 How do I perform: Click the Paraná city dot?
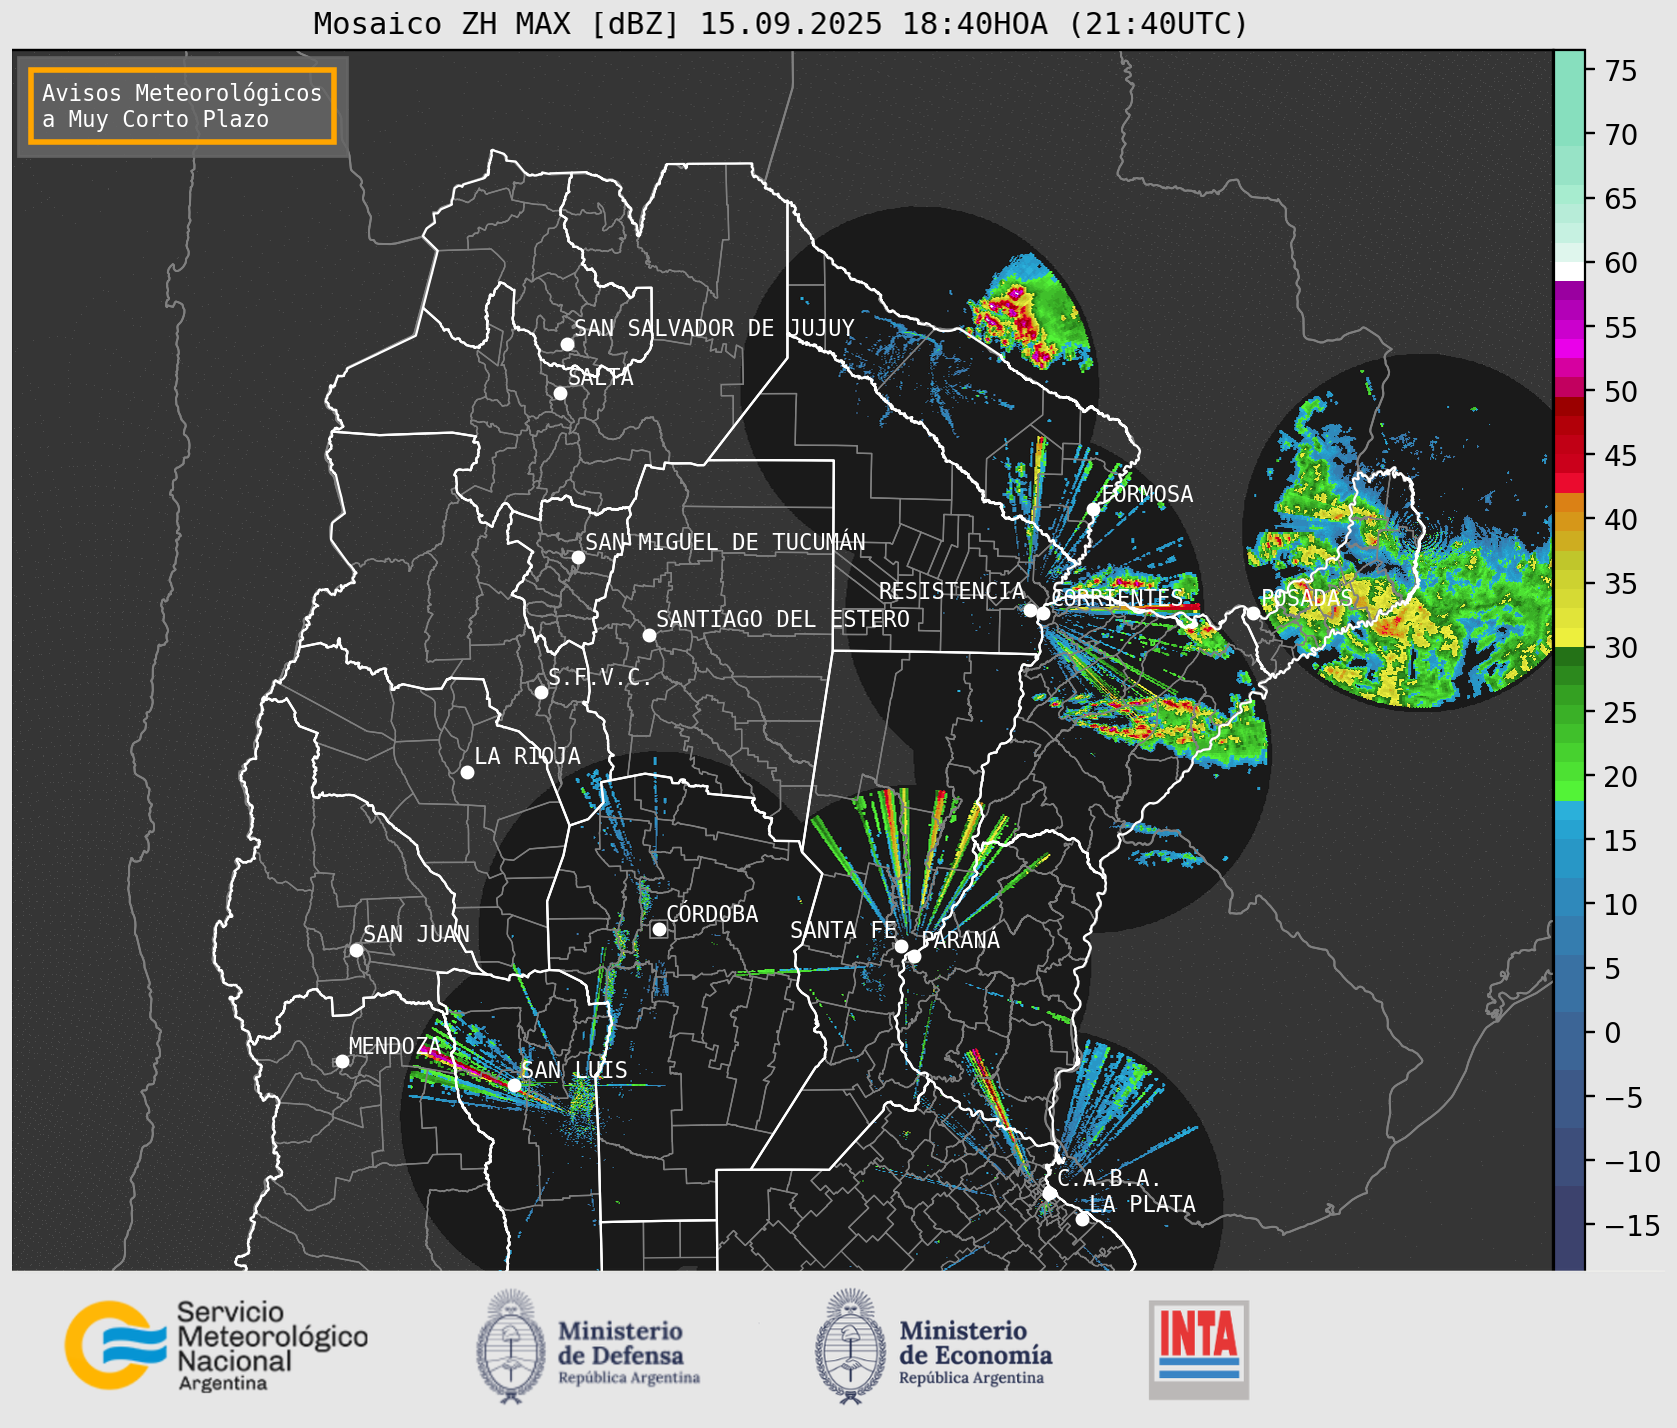(x=914, y=957)
